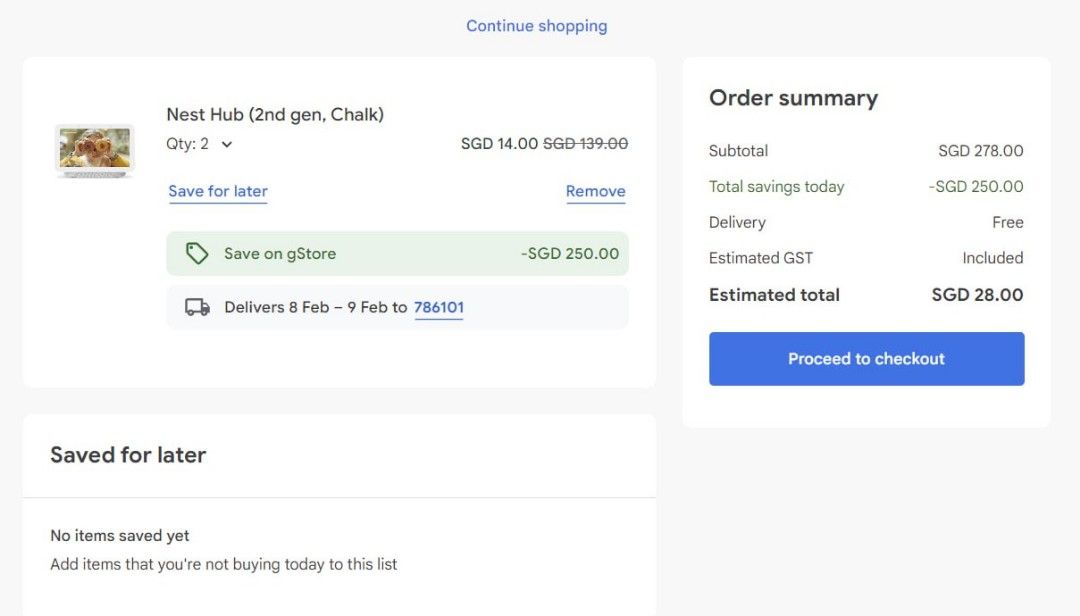Click the Nest Hub product thumbnail
This screenshot has height=616, width=1080.
(x=94, y=152)
